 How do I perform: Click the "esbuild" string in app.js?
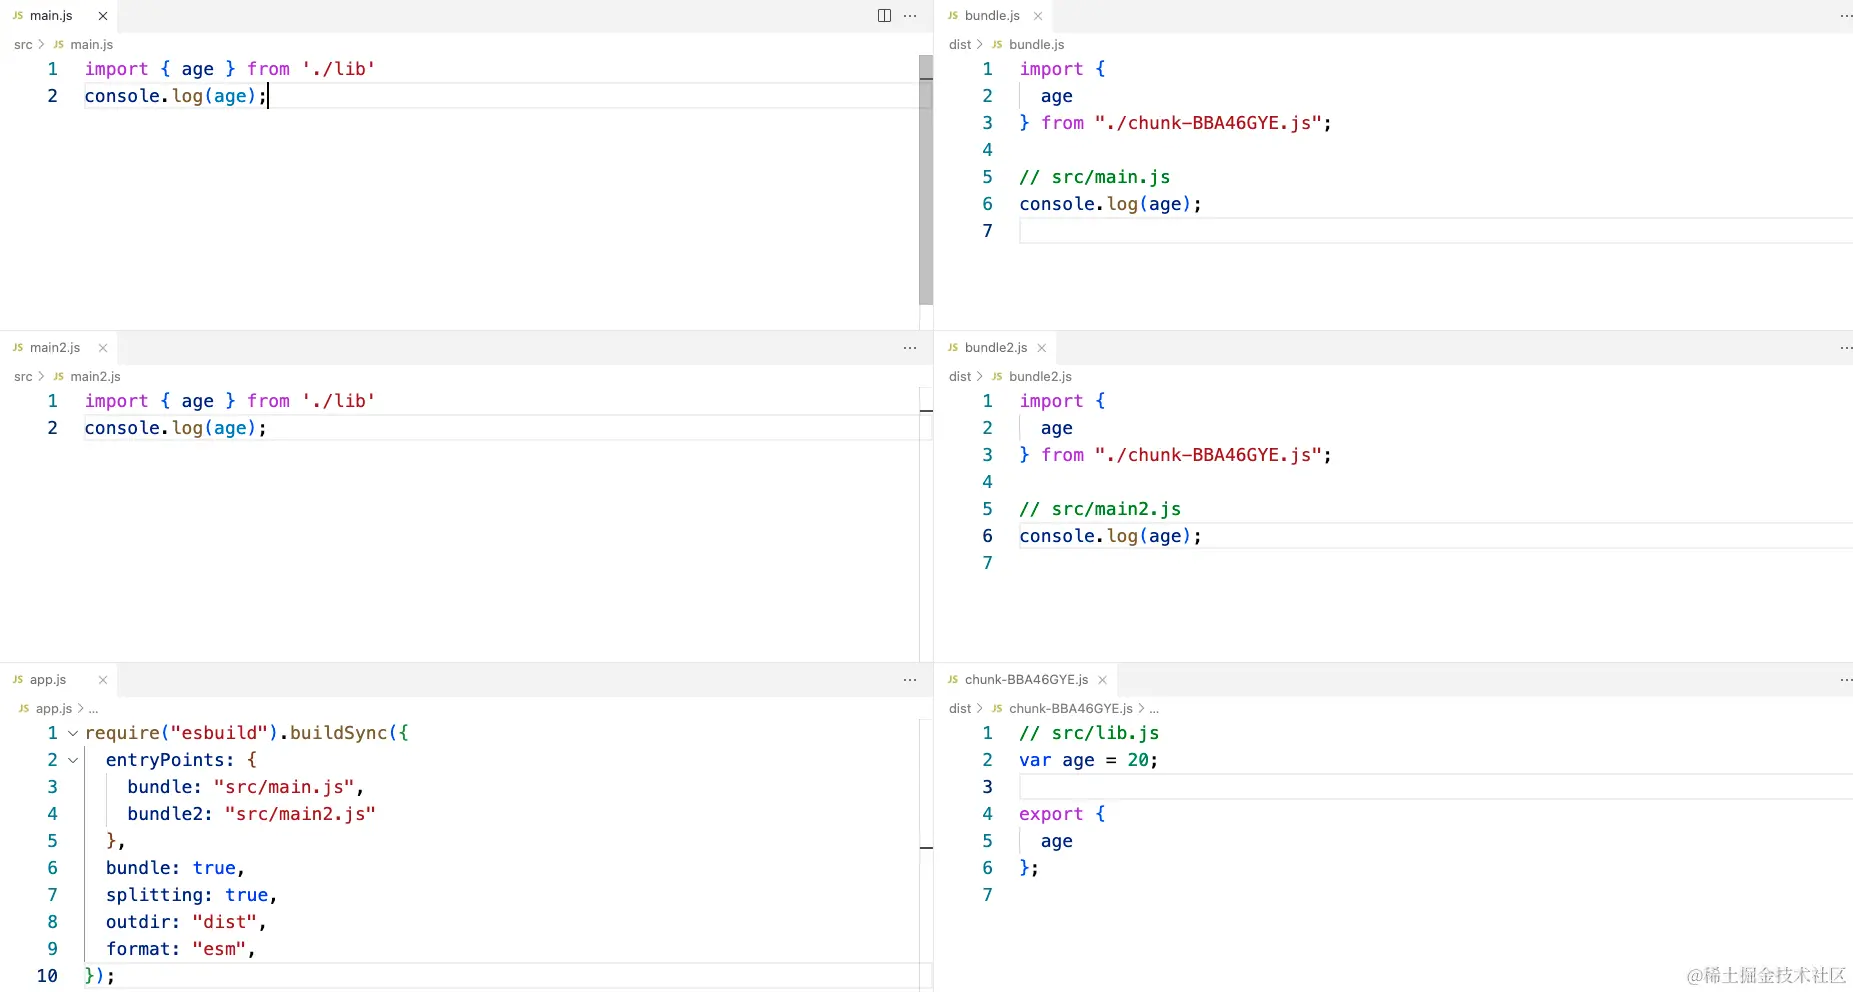click(x=219, y=733)
